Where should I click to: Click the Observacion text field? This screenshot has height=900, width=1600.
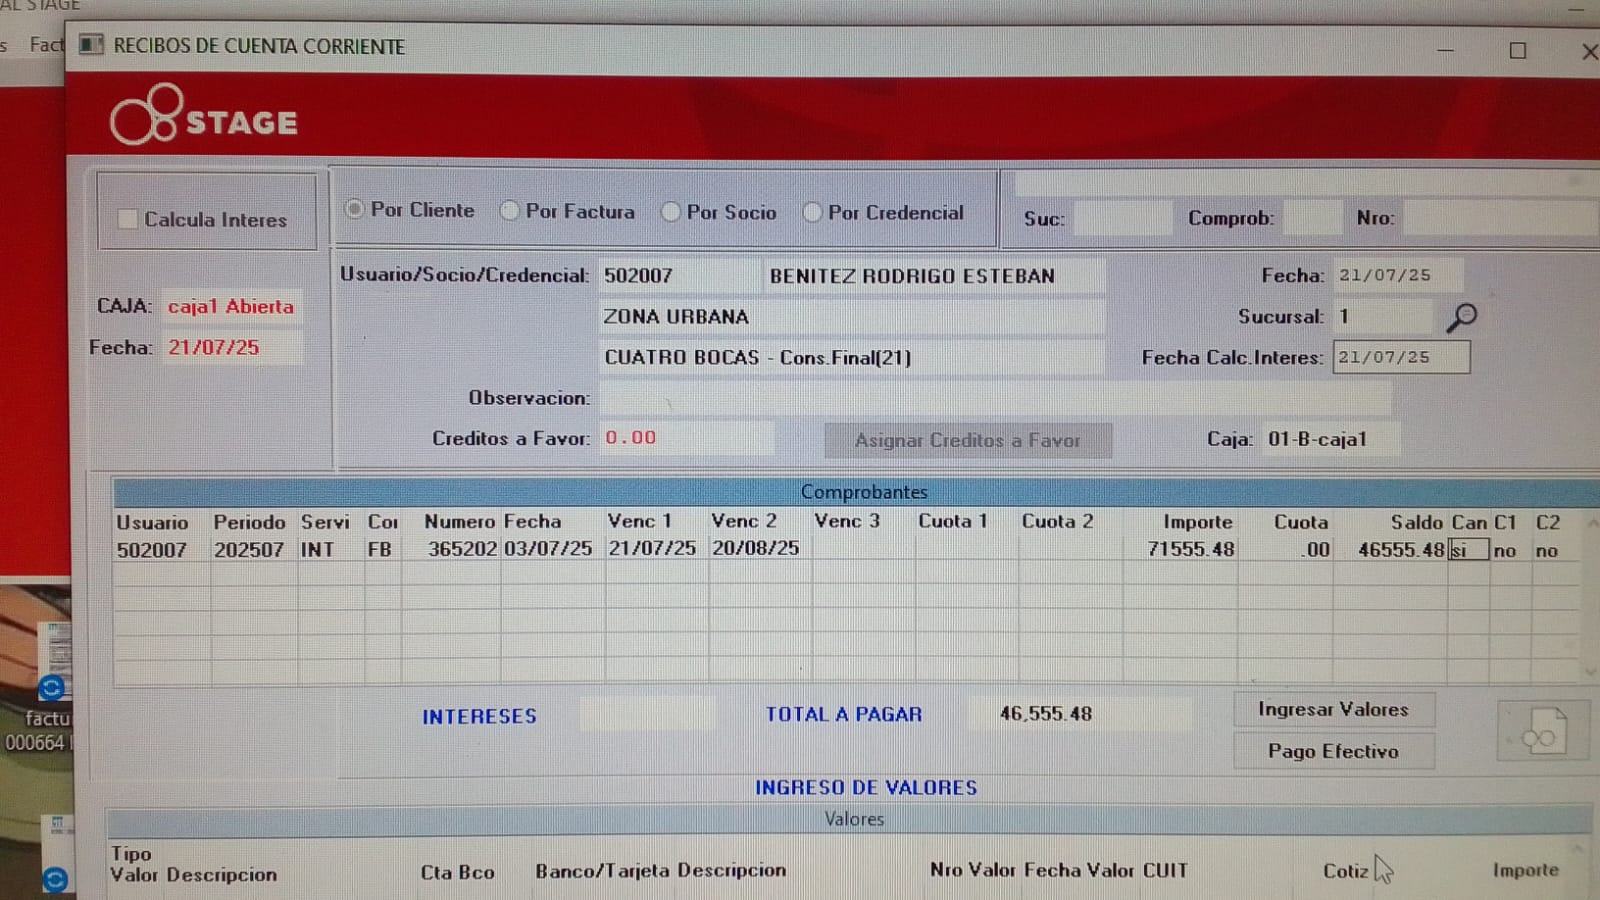coord(994,398)
